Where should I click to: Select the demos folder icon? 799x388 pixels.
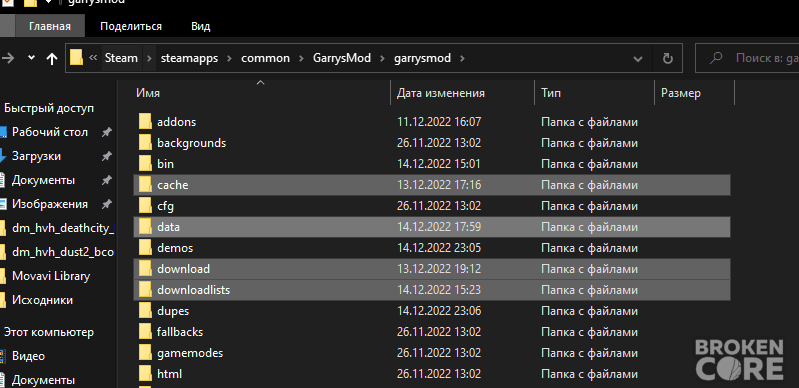tap(146, 248)
